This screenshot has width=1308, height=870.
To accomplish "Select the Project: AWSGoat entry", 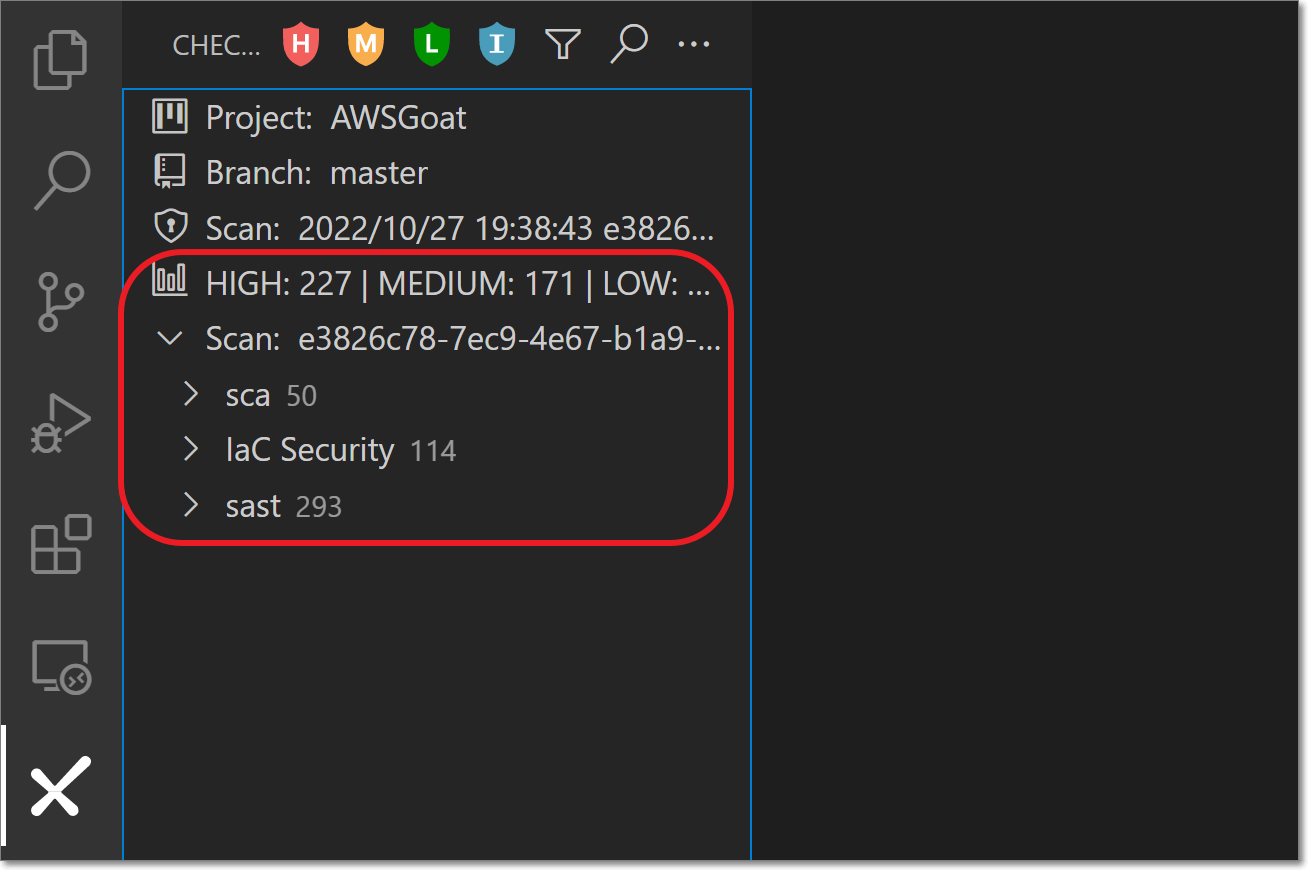I will coord(335,118).
